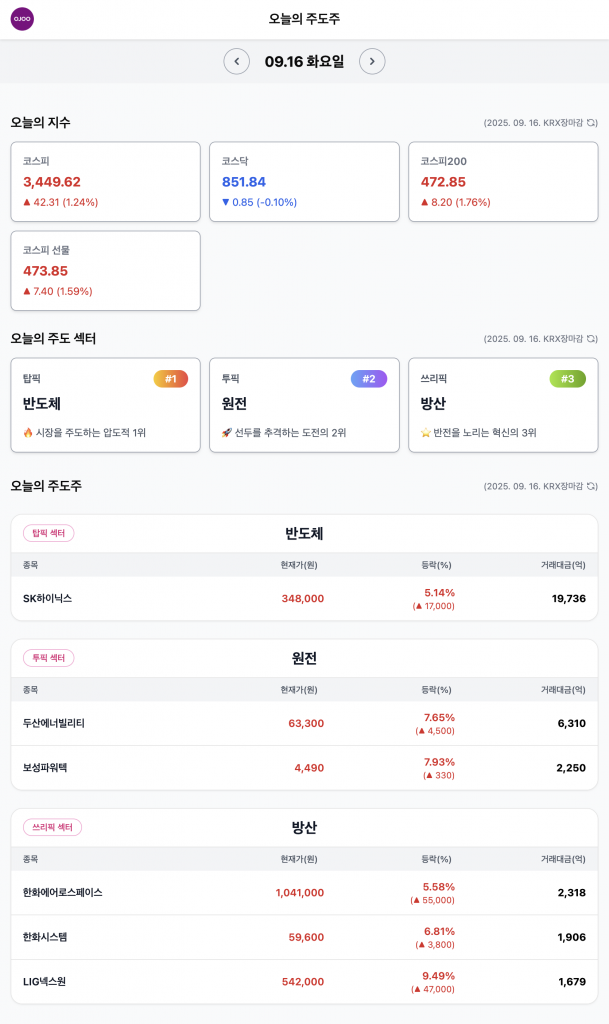Open the 한화에어로스페이스 stock row
The image size is (609, 1024).
click(x=304, y=892)
